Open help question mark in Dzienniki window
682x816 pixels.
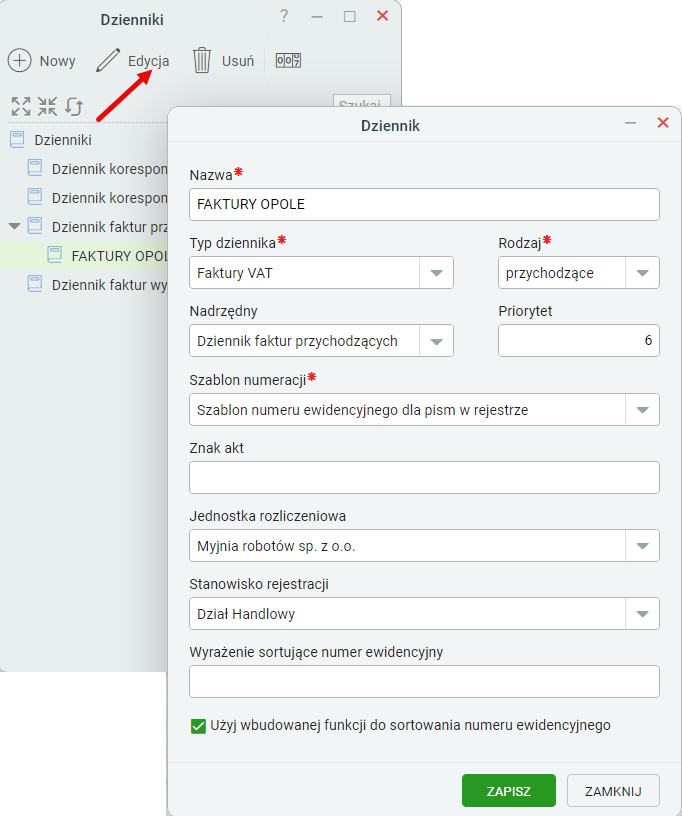tap(284, 16)
